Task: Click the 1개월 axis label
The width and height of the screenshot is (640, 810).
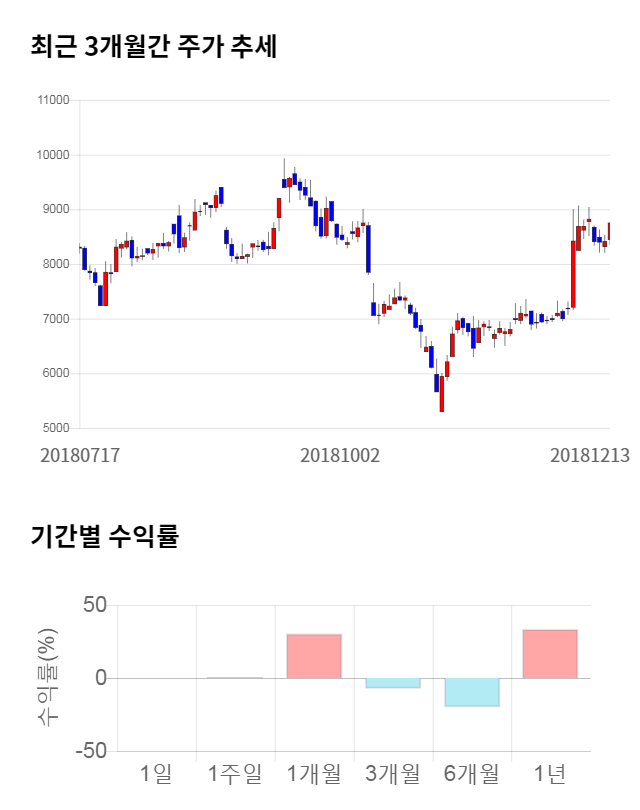Action: pyautogui.click(x=314, y=773)
